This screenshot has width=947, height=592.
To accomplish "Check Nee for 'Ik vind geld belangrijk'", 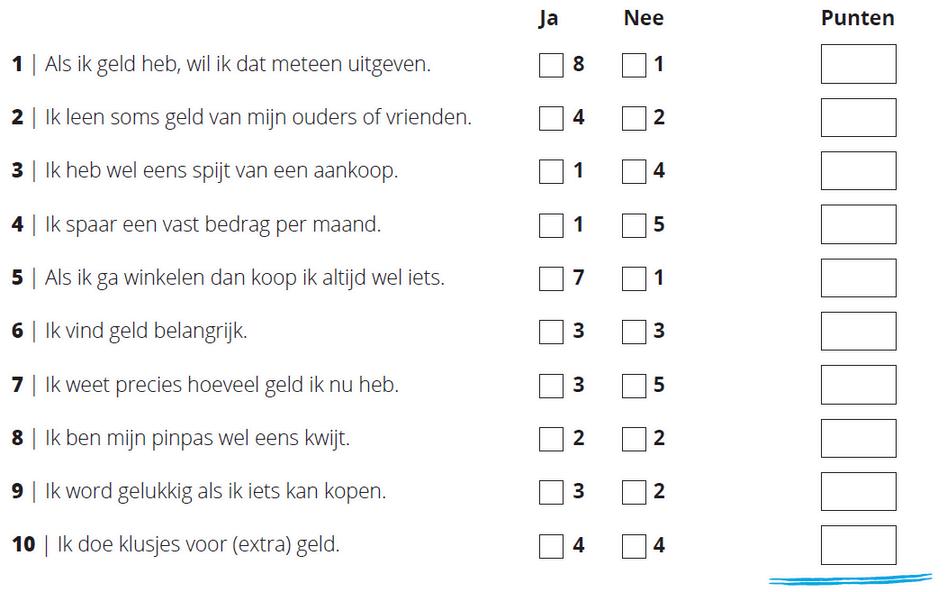I will 633,332.
